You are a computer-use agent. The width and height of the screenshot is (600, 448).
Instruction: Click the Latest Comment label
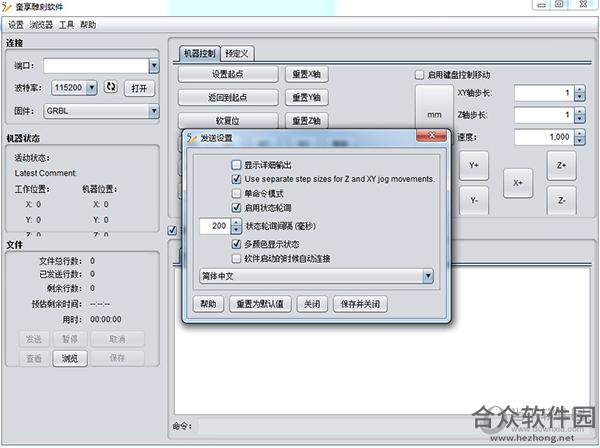tap(45, 173)
